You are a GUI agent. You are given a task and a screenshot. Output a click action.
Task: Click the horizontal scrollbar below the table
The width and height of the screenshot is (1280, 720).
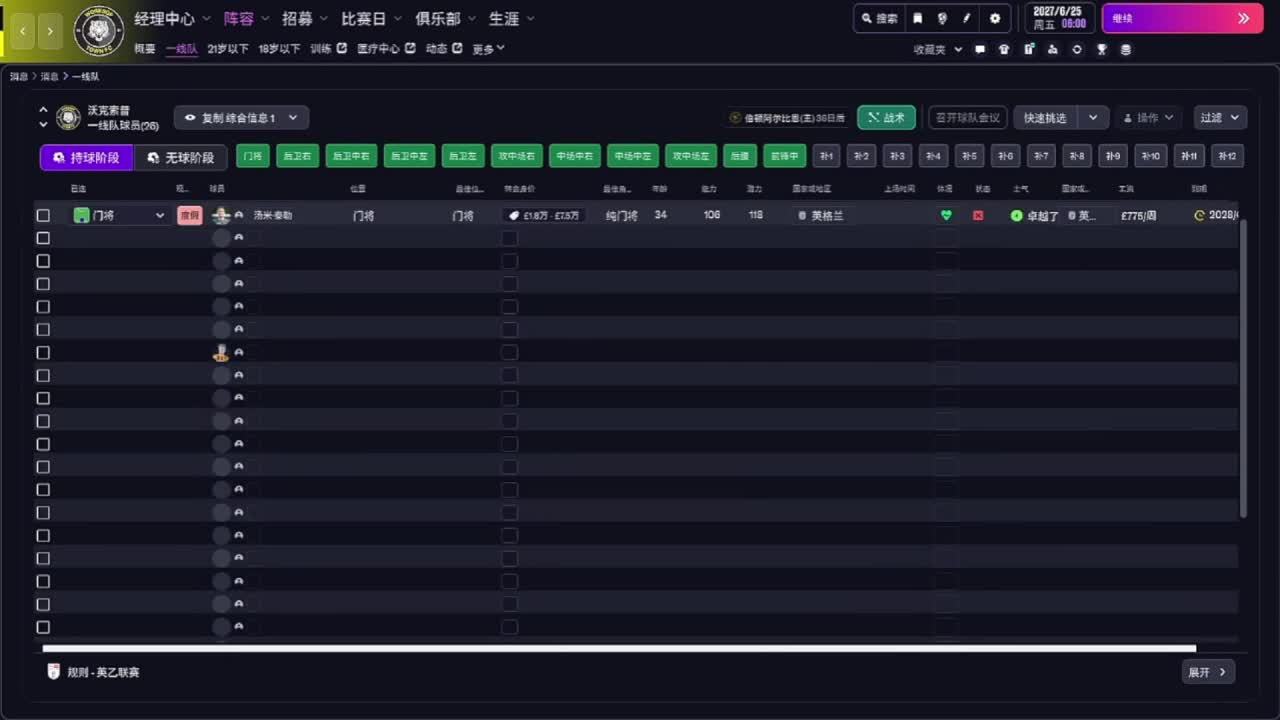point(618,649)
